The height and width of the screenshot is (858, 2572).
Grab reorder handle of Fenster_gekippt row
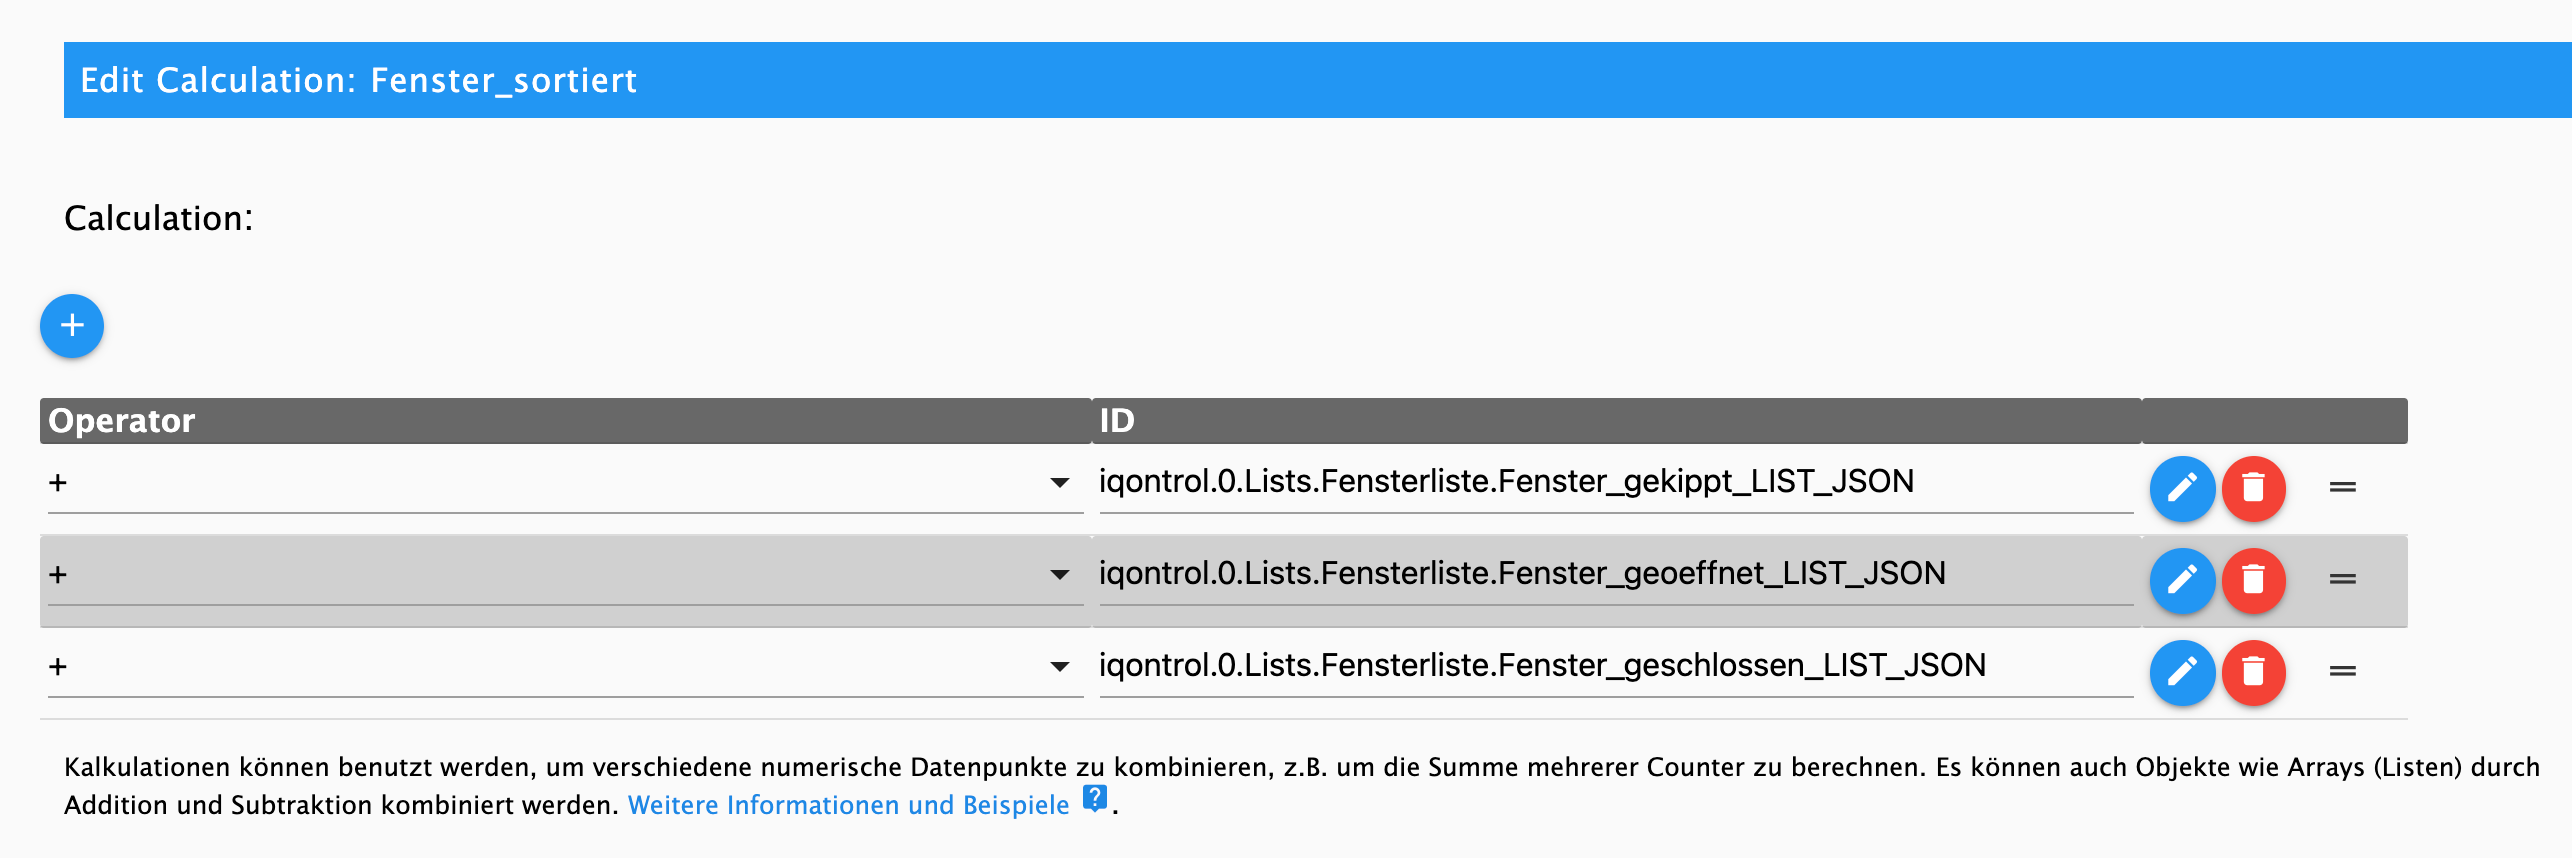pos(2343,487)
